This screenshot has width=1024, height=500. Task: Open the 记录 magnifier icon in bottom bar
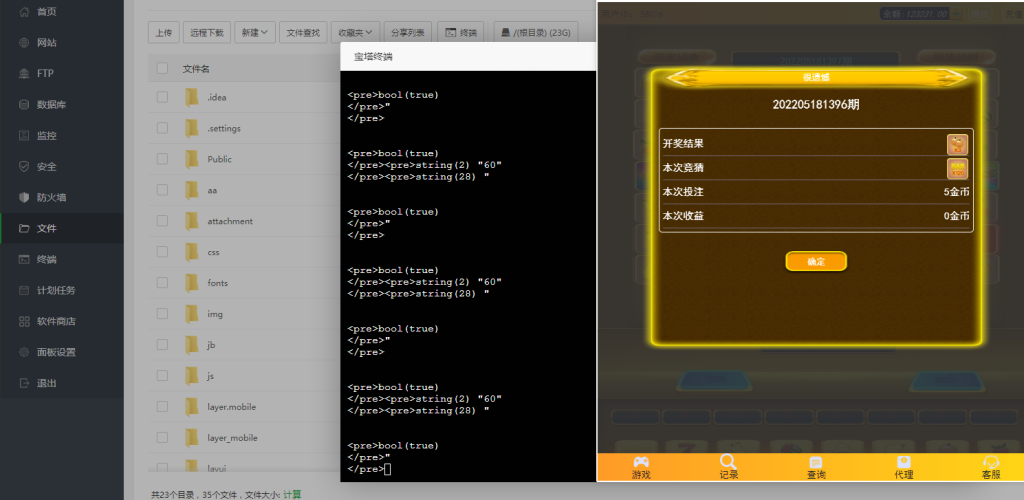[728, 462]
